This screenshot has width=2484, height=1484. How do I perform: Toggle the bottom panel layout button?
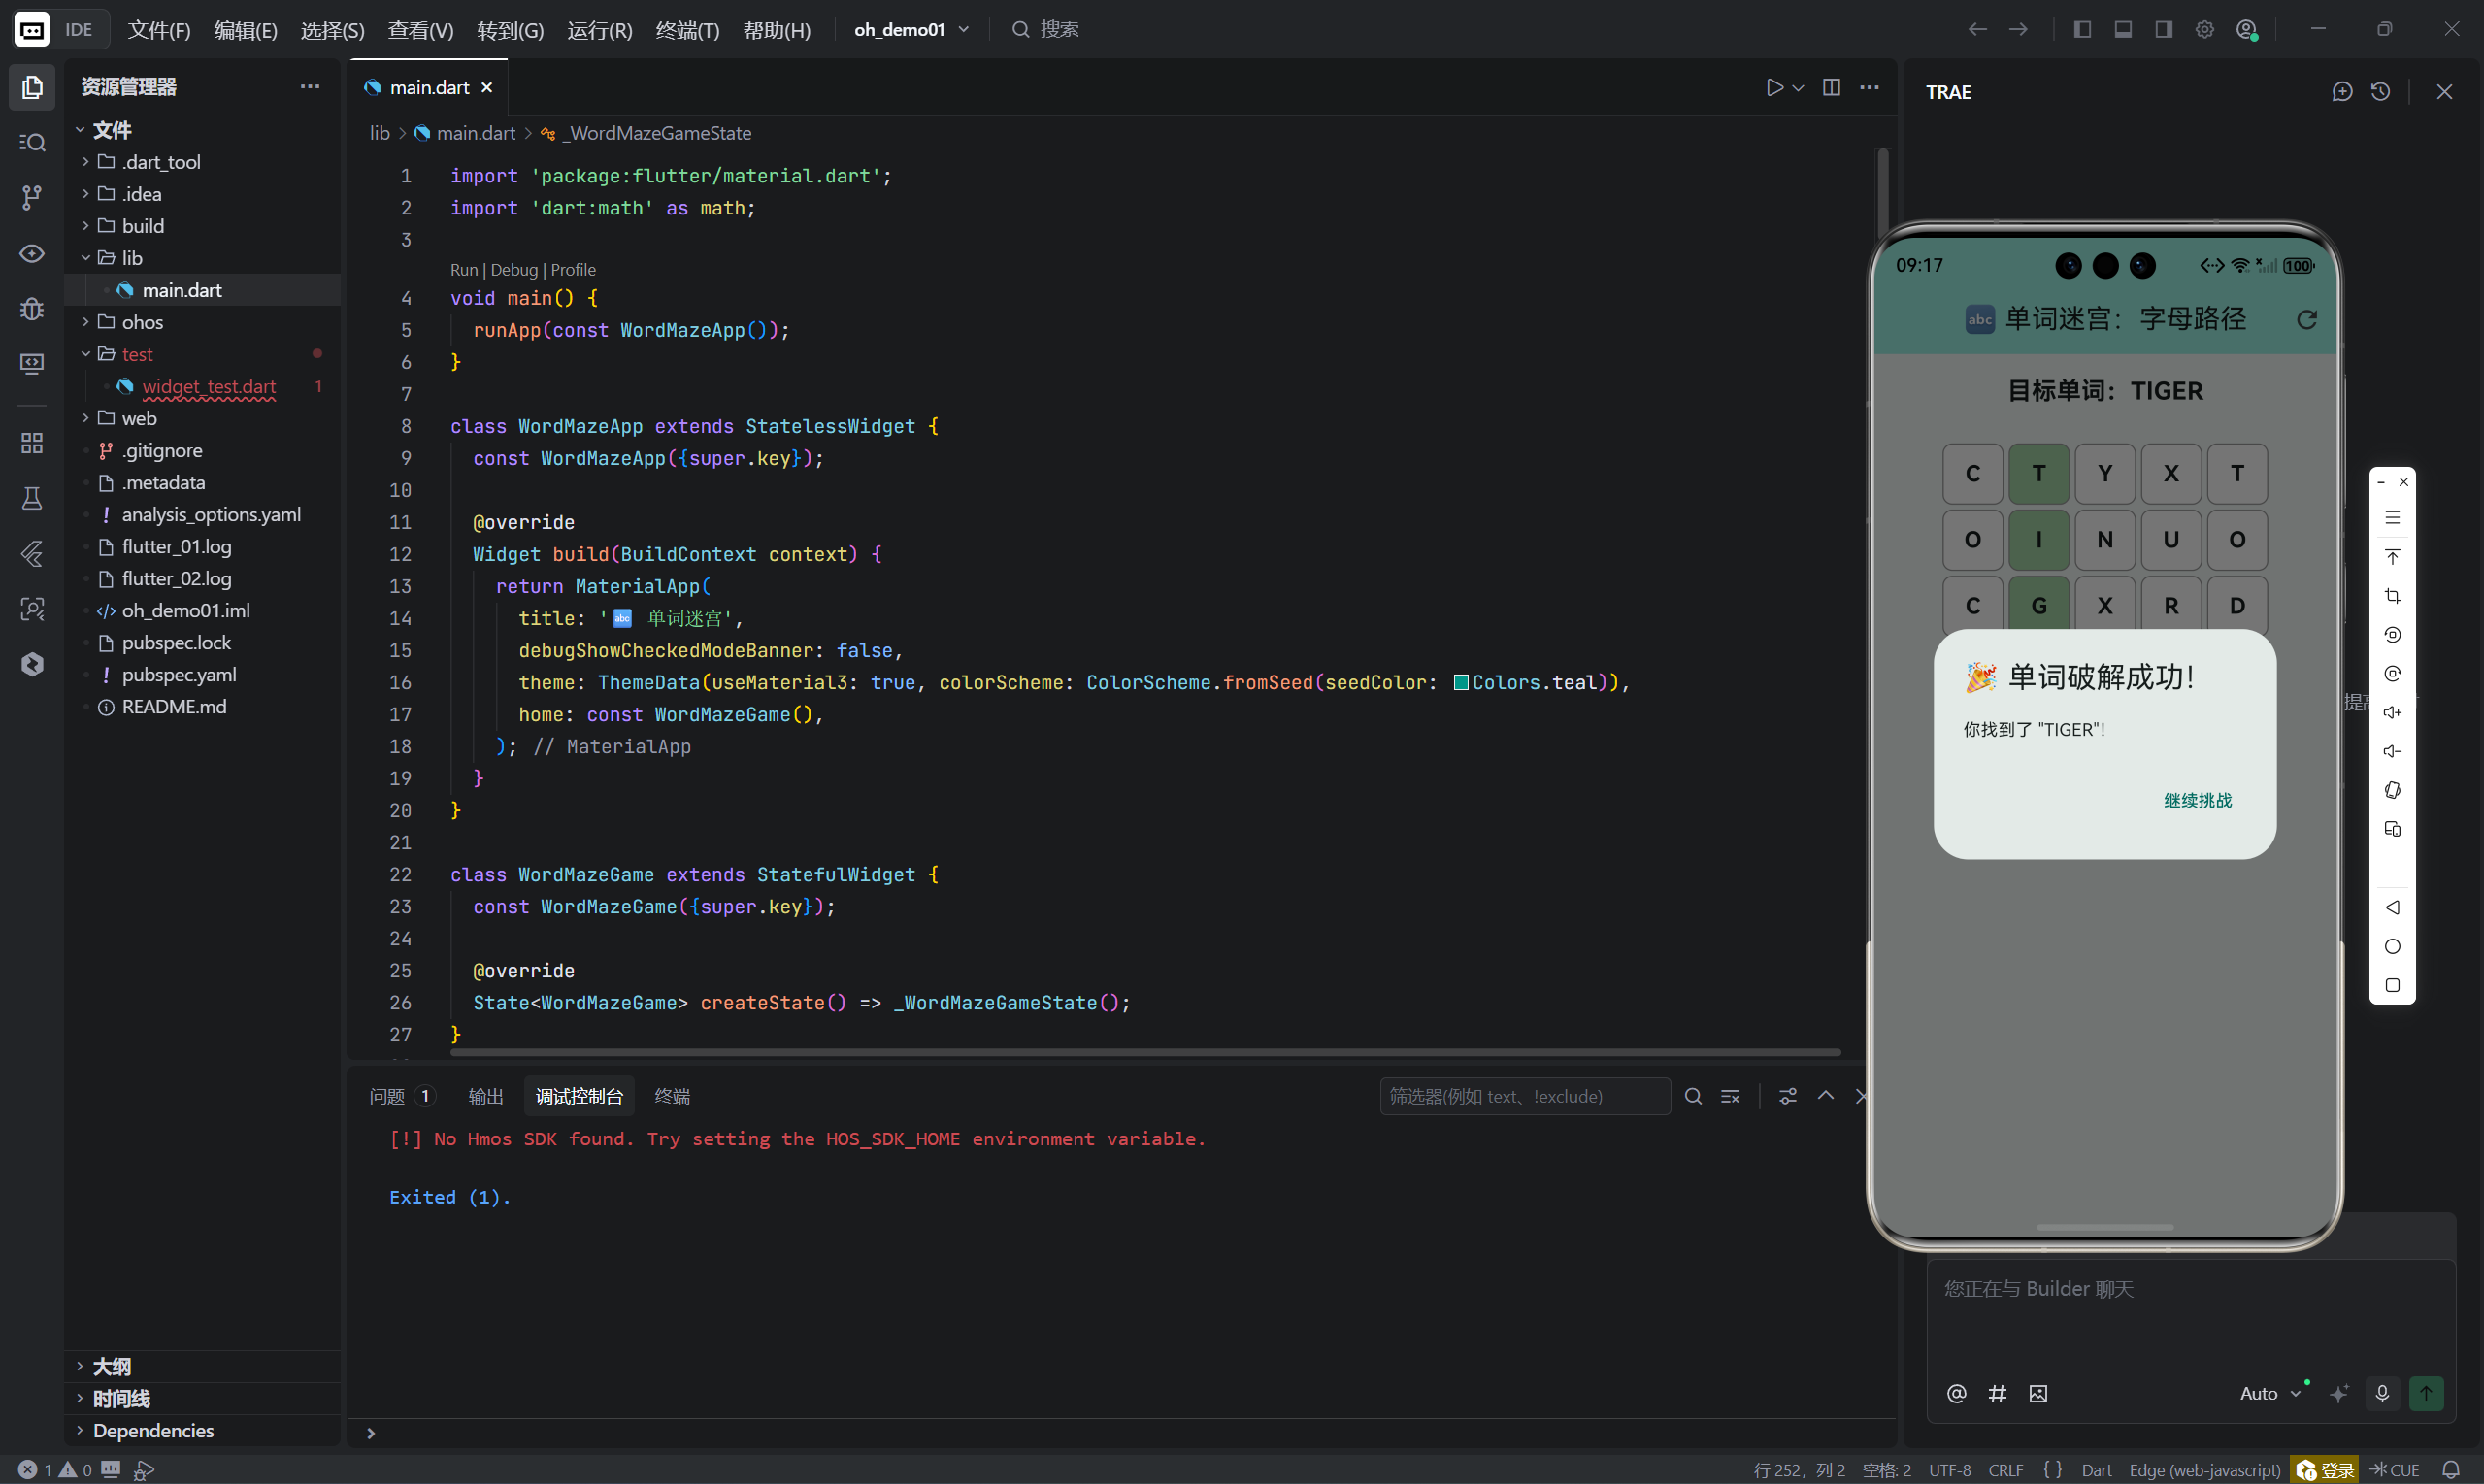[2122, 29]
